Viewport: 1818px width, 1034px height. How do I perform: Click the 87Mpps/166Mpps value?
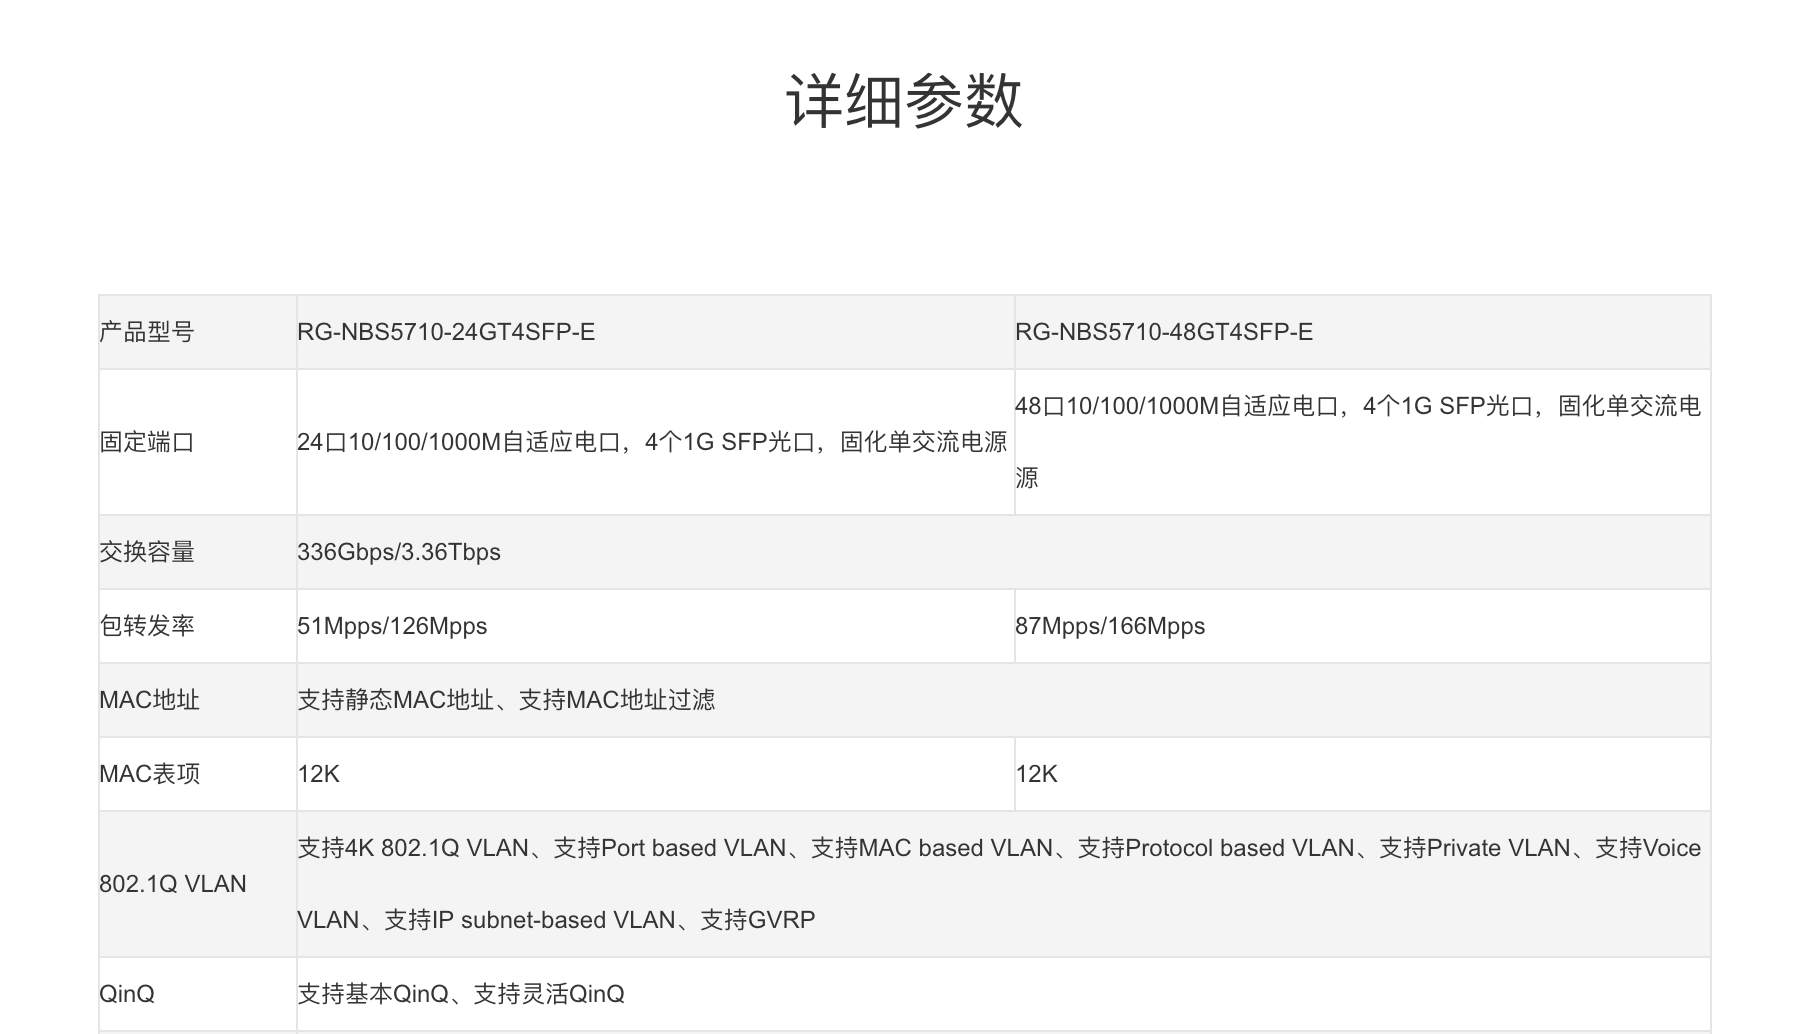[x=1110, y=626]
